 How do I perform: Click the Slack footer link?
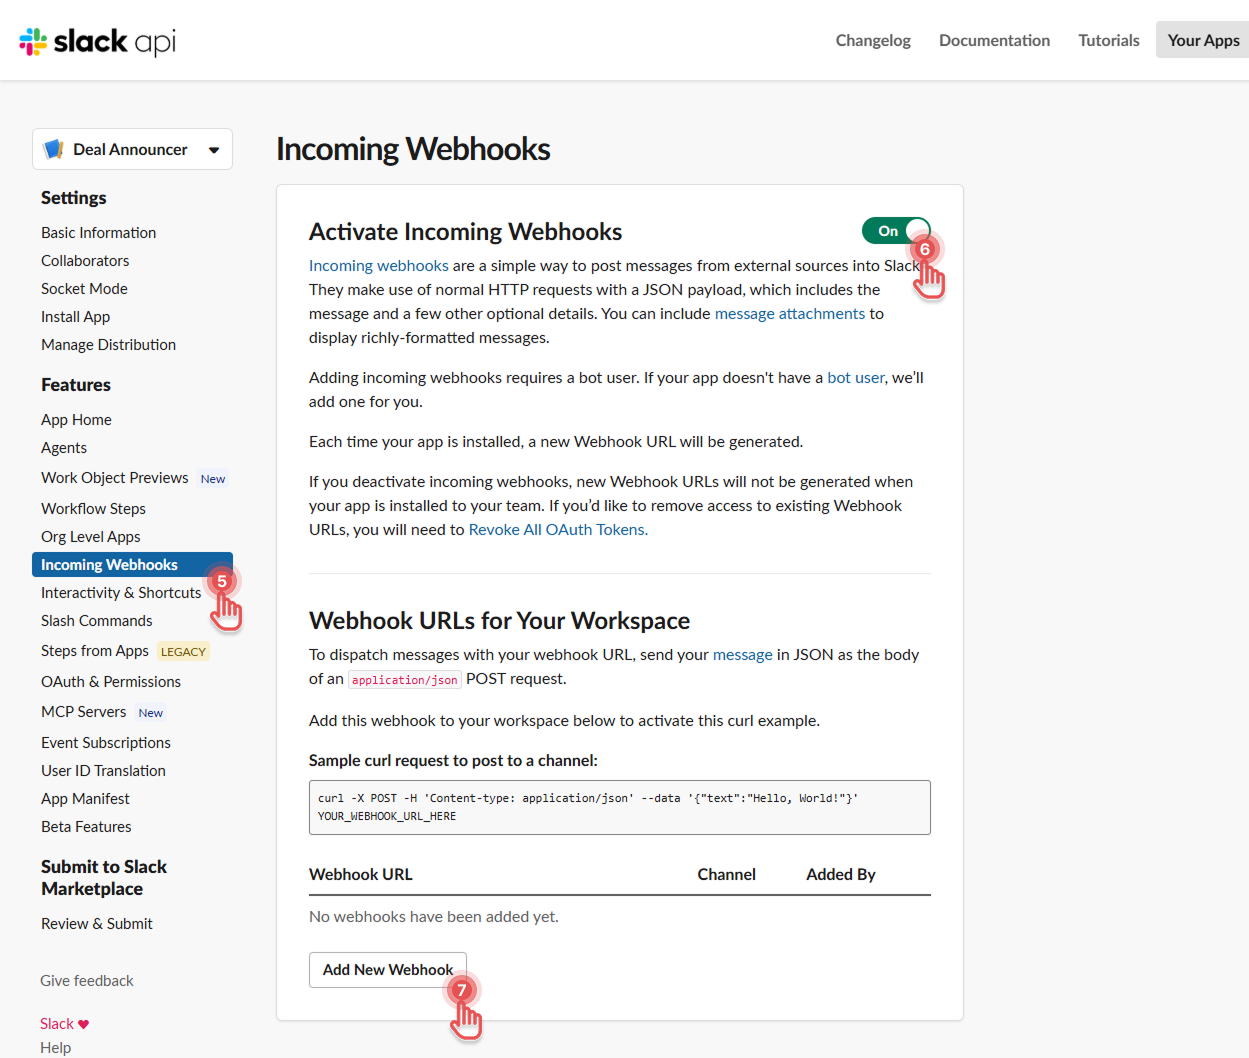57,1023
